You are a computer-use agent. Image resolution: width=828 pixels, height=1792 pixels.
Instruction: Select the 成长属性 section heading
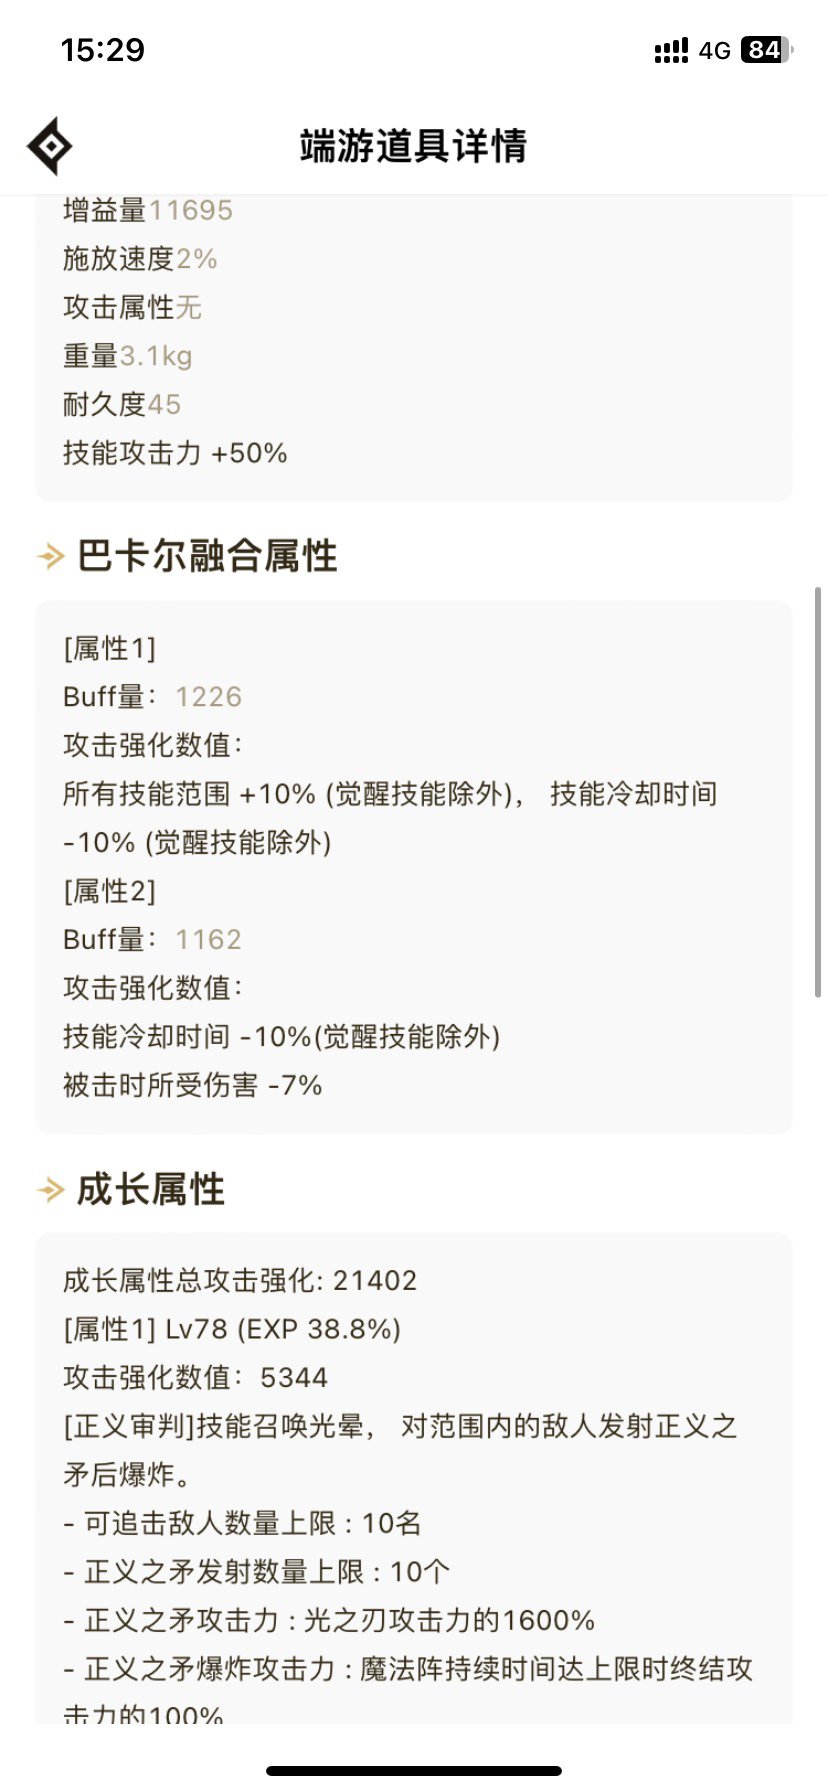pyautogui.click(x=151, y=1189)
